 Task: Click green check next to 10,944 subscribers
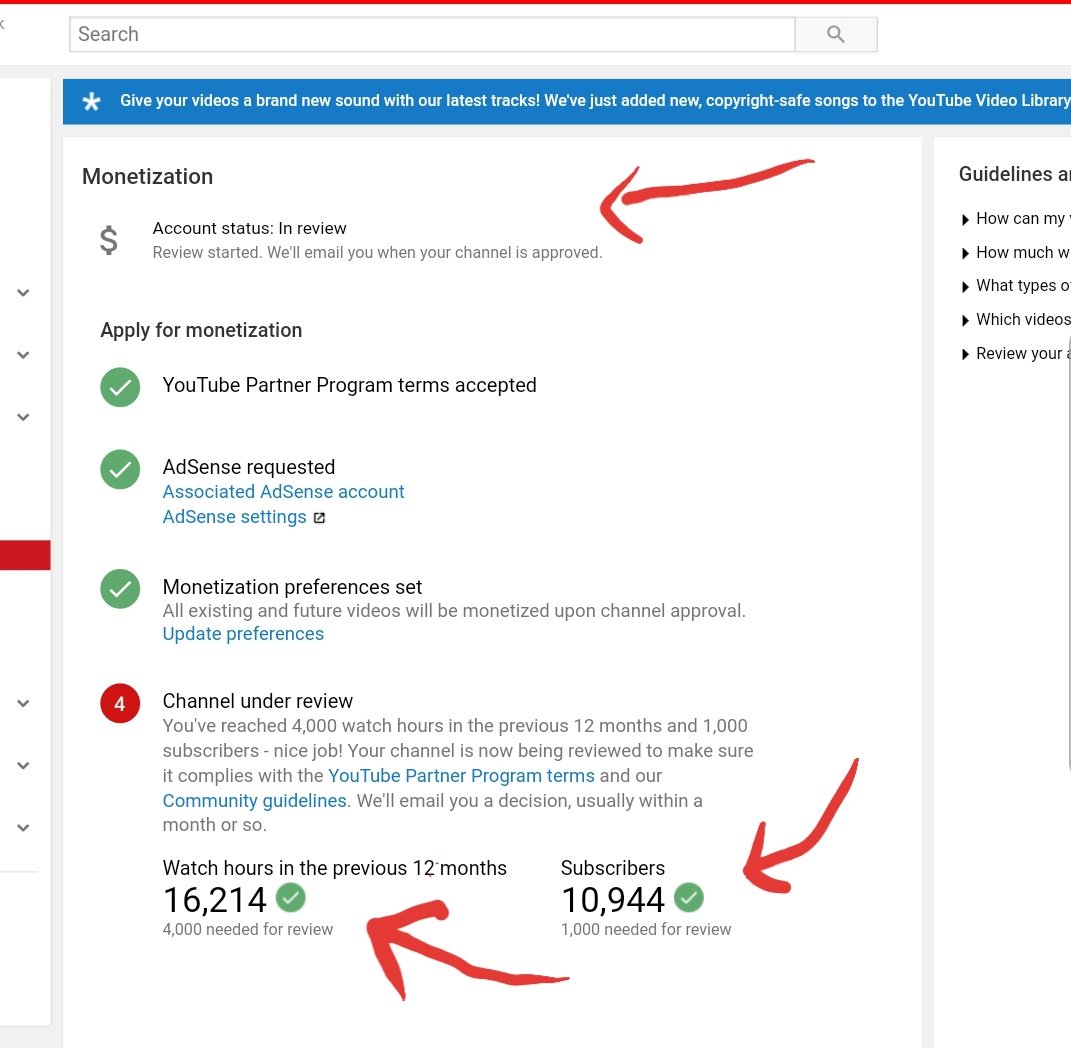[688, 897]
